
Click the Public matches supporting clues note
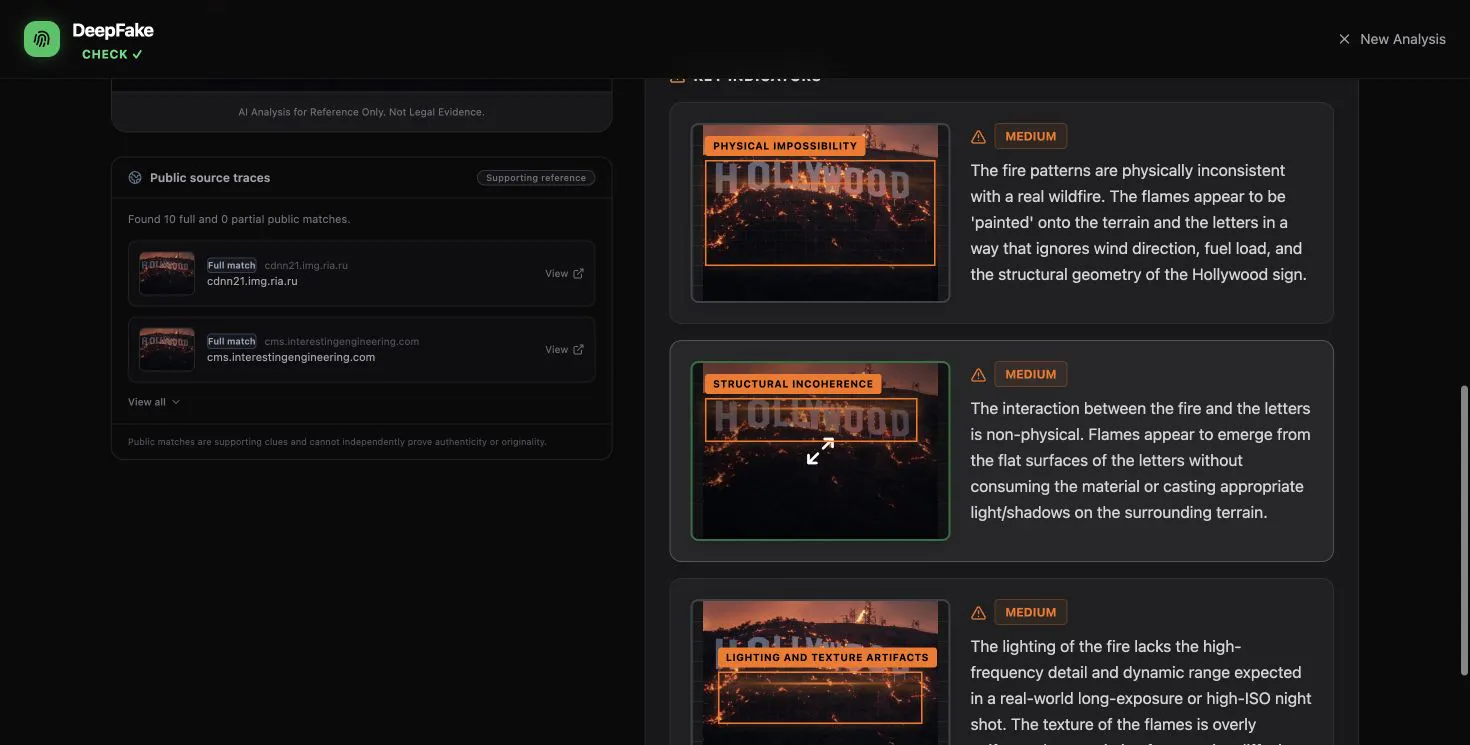(337, 442)
